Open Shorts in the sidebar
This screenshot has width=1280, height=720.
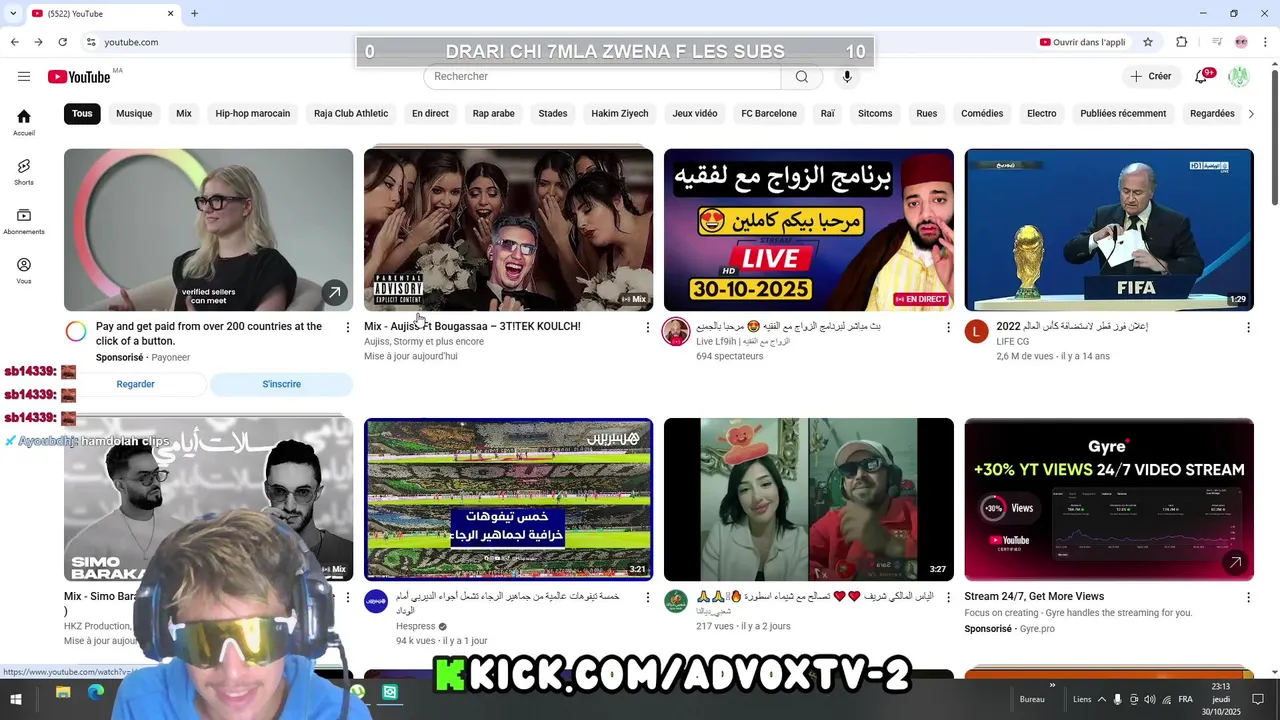click(24, 172)
